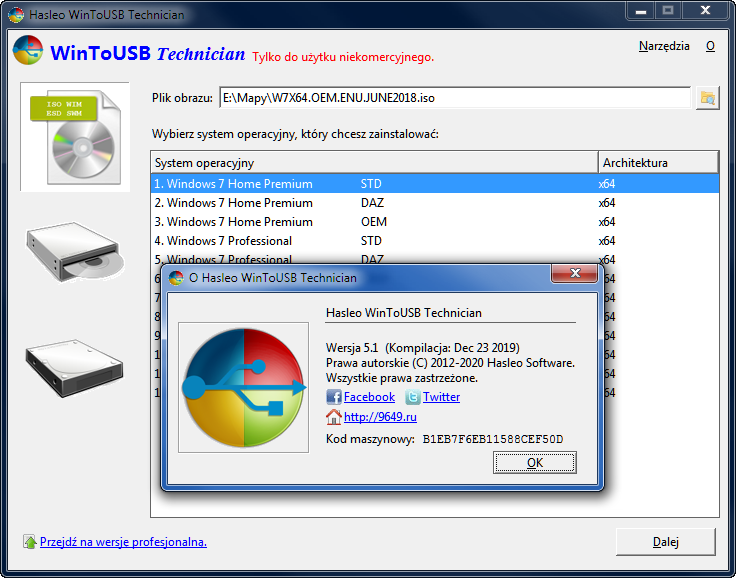736x578 pixels.
Task: Click the Twitter bird icon in About dialog
Action: pos(413,397)
